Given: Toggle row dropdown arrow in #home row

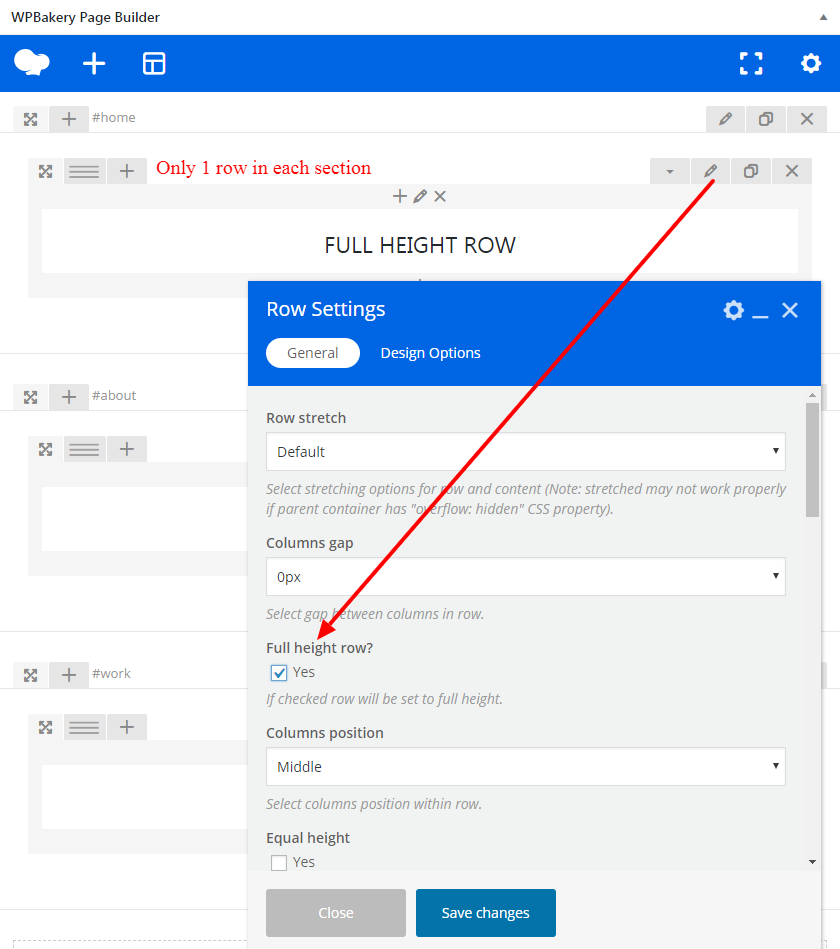Looking at the screenshot, I should 669,171.
